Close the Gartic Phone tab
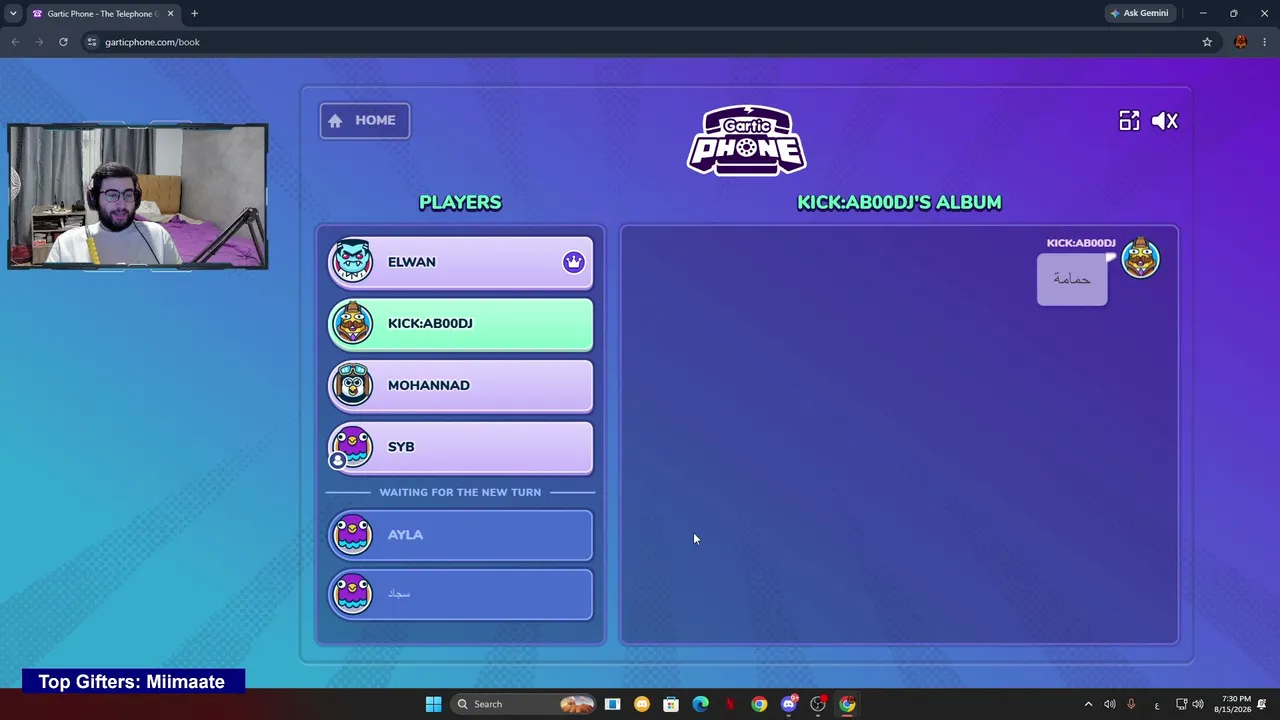The image size is (1280, 720). [170, 14]
